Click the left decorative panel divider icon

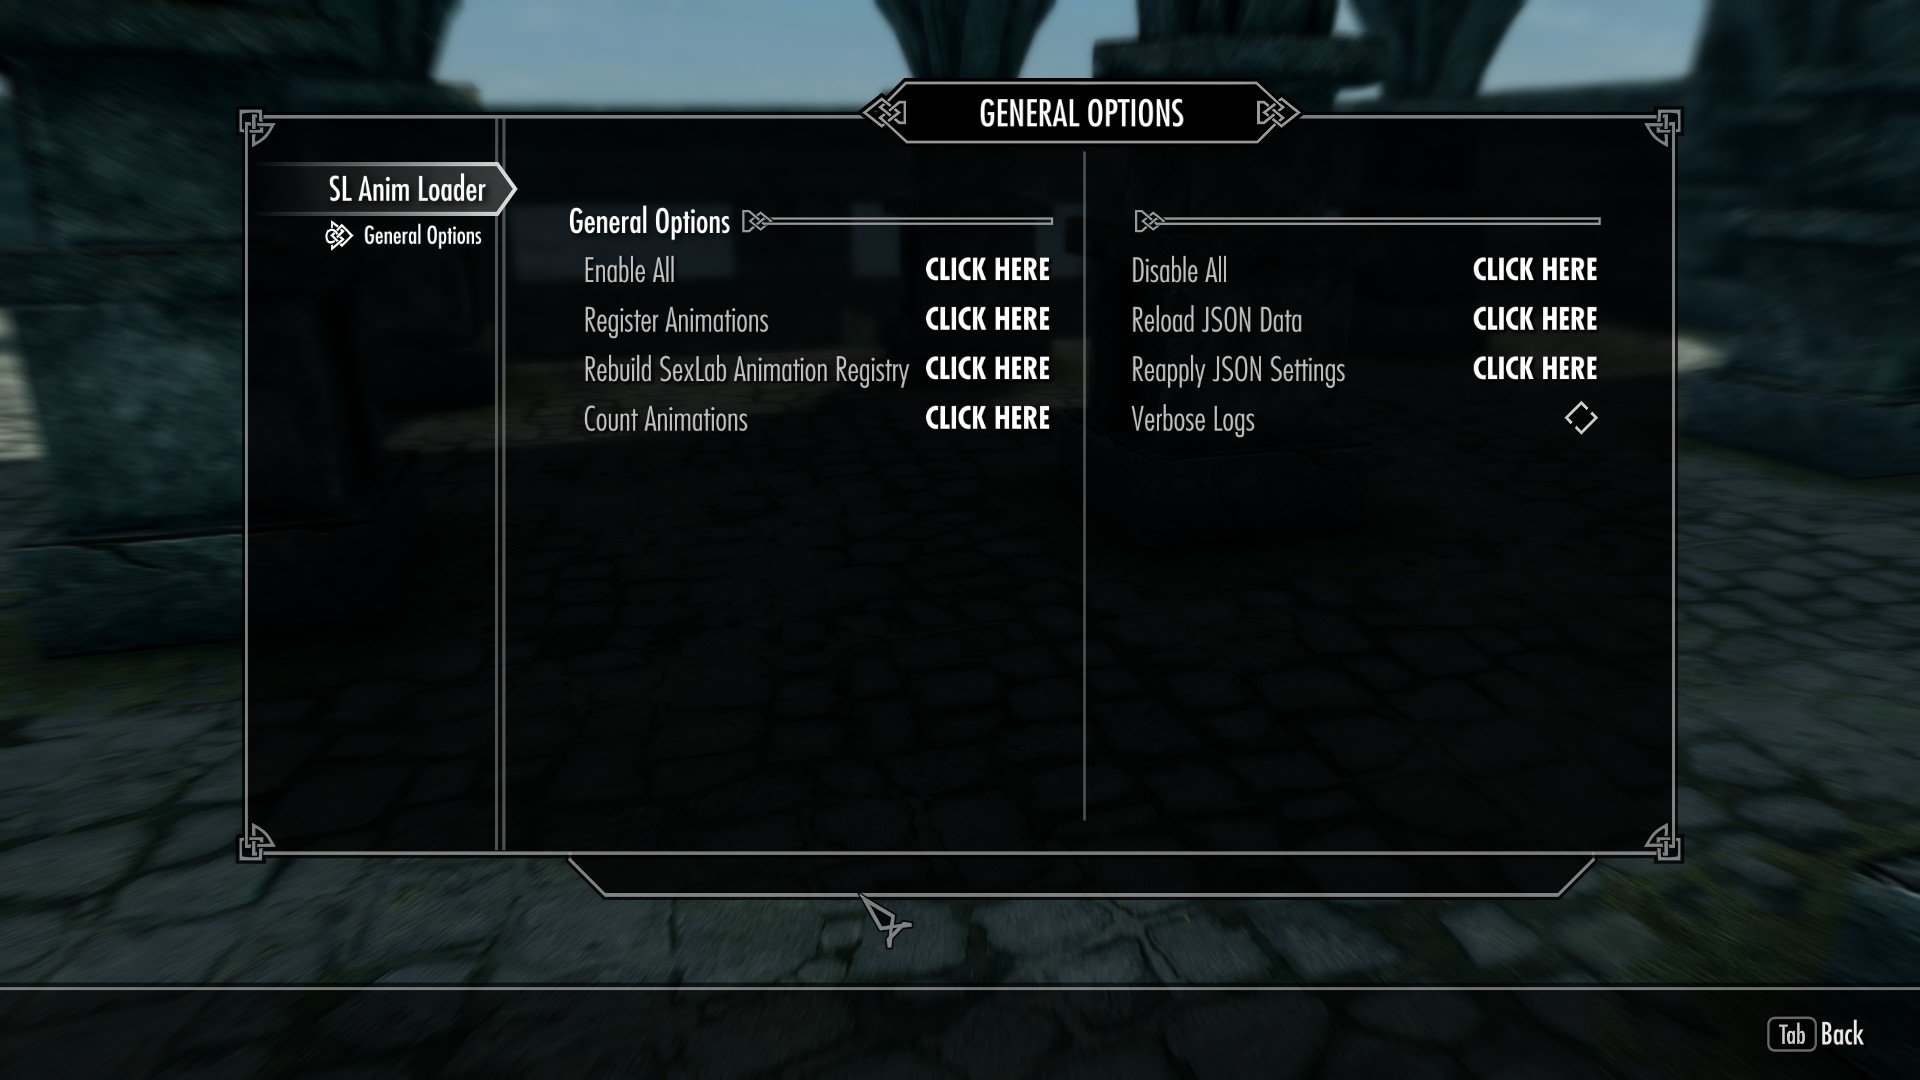click(758, 220)
